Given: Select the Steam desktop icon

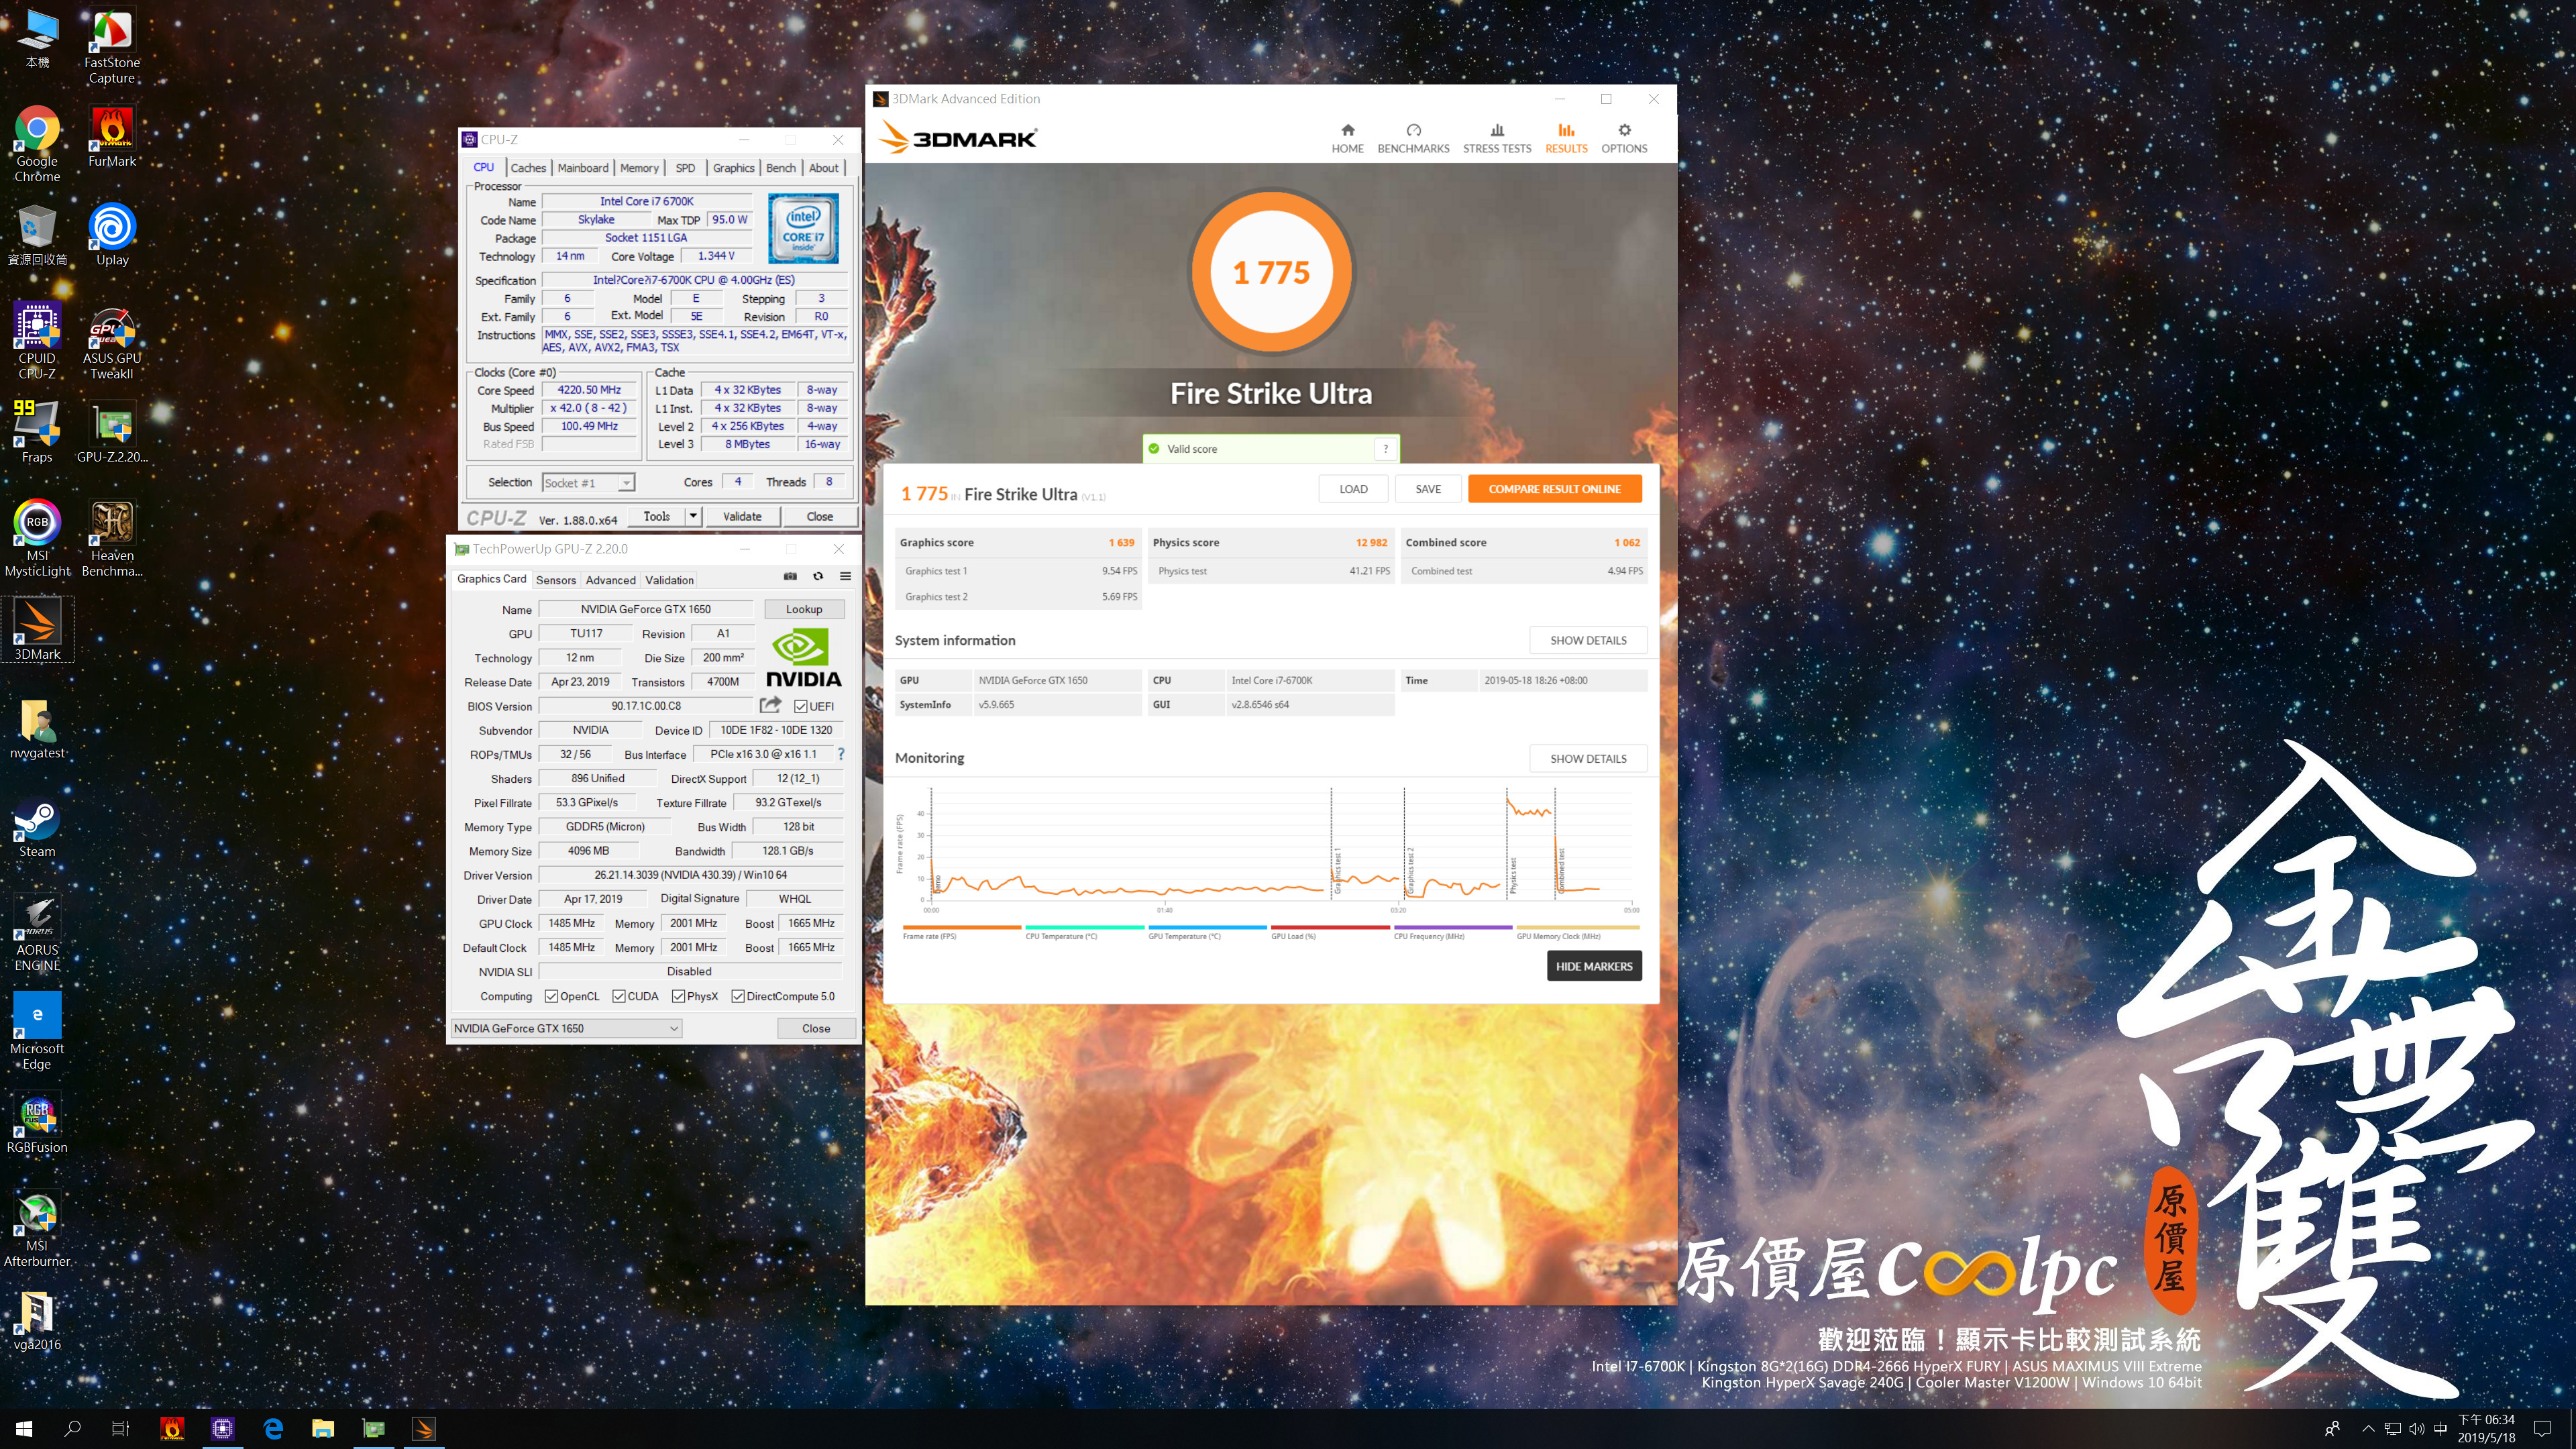Looking at the screenshot, I should [37, 827].
